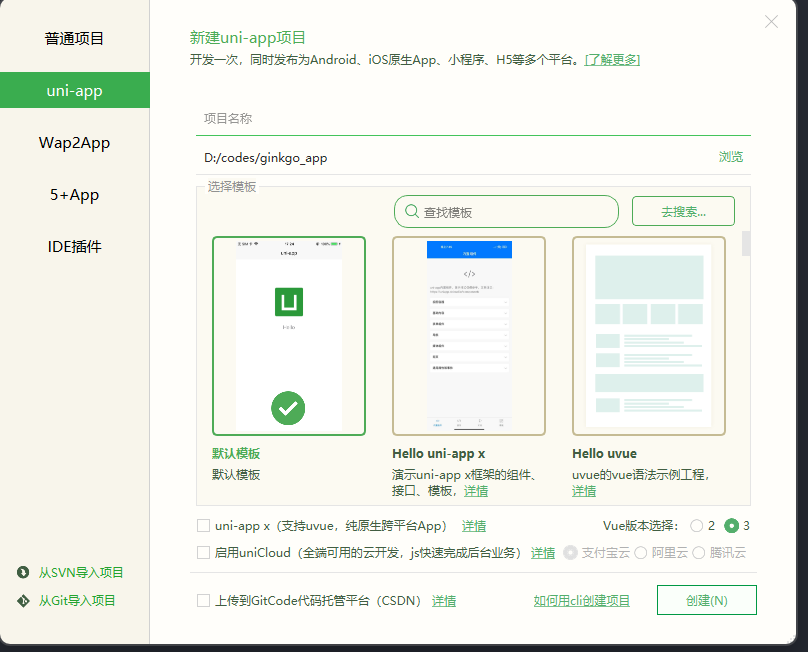Select the 默认模板 template thumbnail

[x=289, y=336]
